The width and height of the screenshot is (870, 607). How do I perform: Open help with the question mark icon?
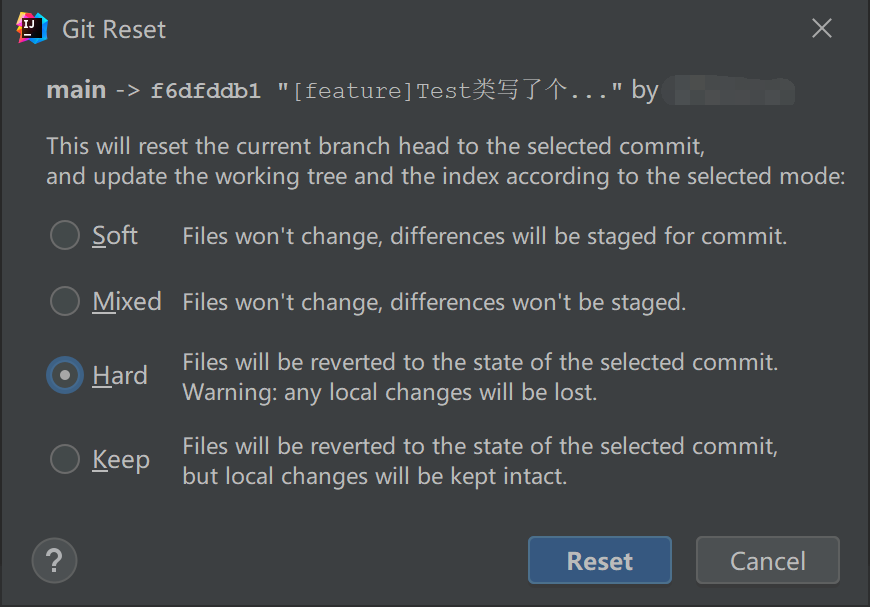click(x=54, y=560)
